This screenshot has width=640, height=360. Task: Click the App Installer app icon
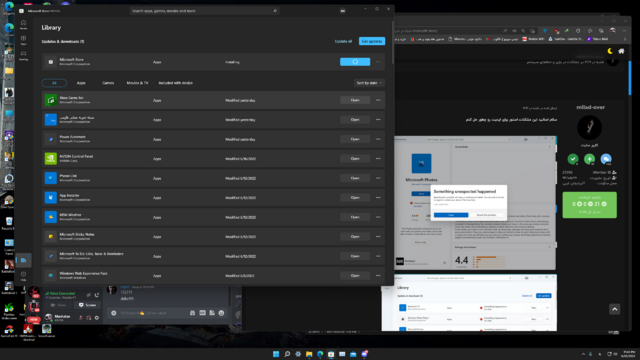[x=51, y=198]
